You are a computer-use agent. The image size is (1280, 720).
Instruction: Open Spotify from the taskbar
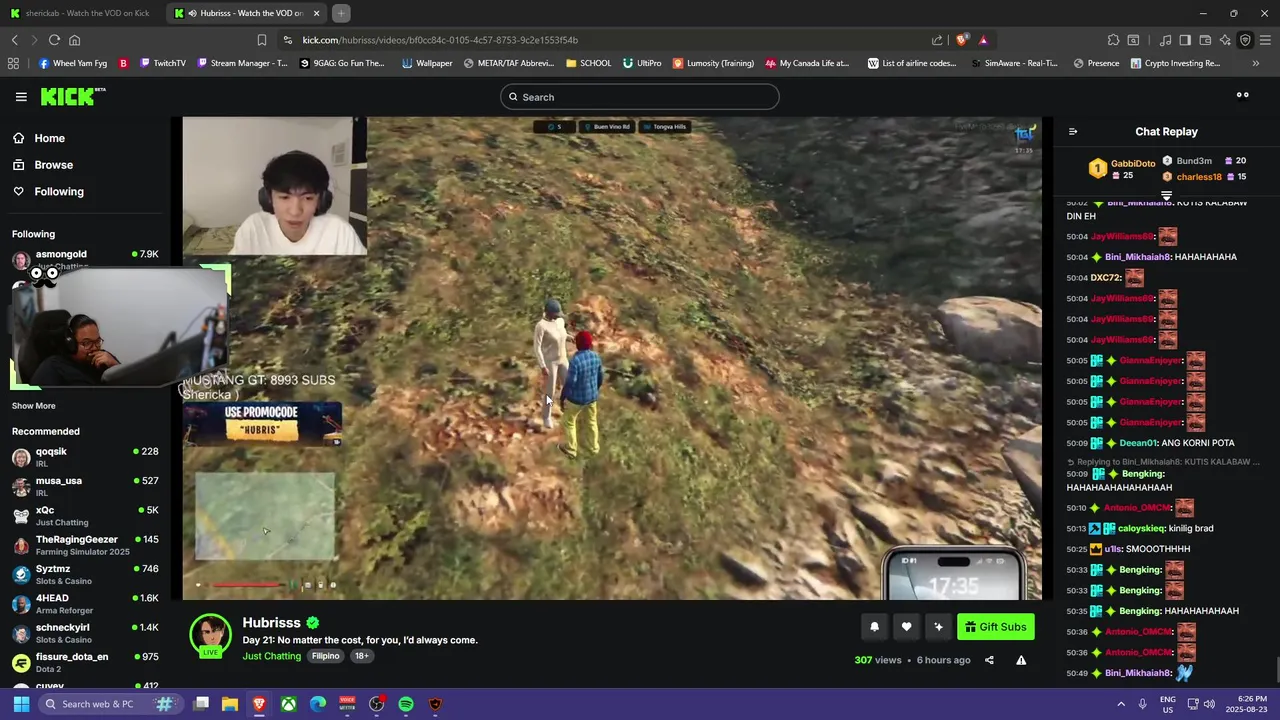pos(406,704)
